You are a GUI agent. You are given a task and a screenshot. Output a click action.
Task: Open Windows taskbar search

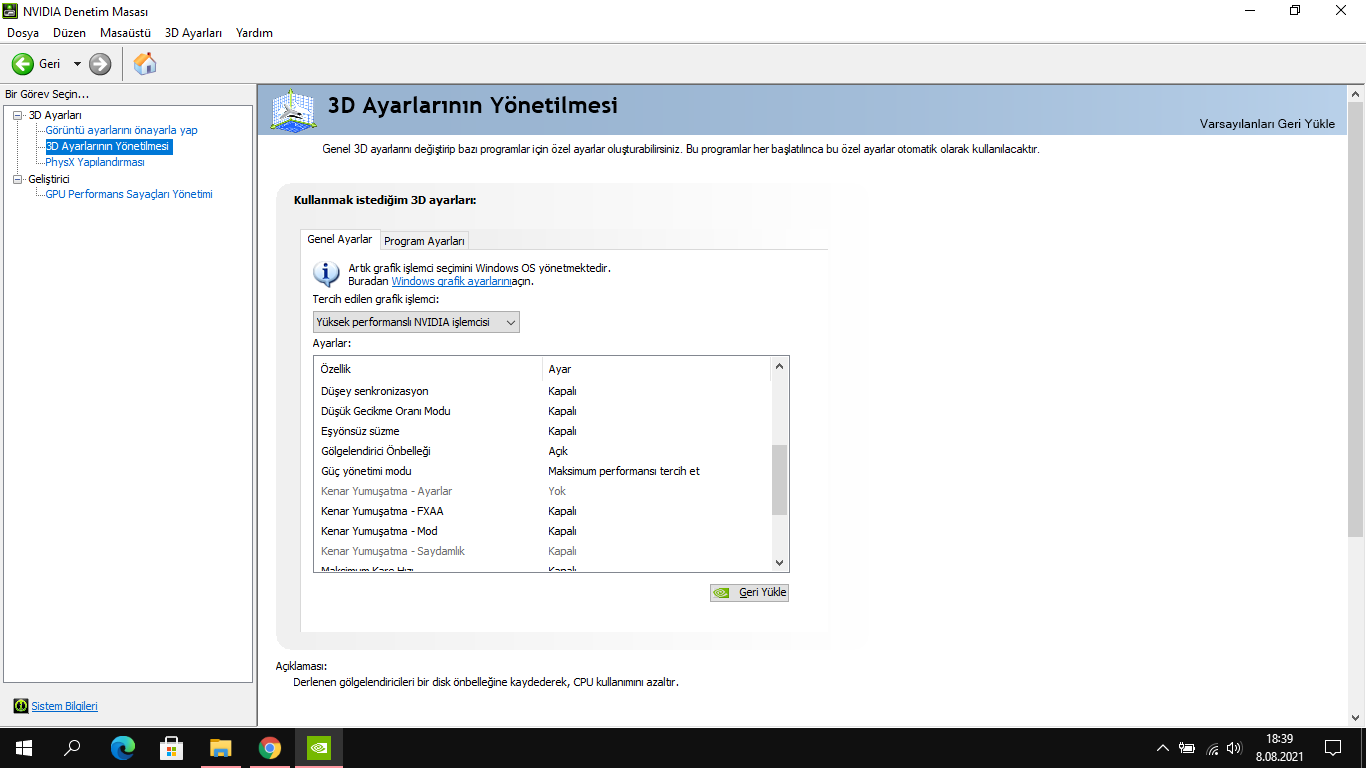[x=72, y=748]
